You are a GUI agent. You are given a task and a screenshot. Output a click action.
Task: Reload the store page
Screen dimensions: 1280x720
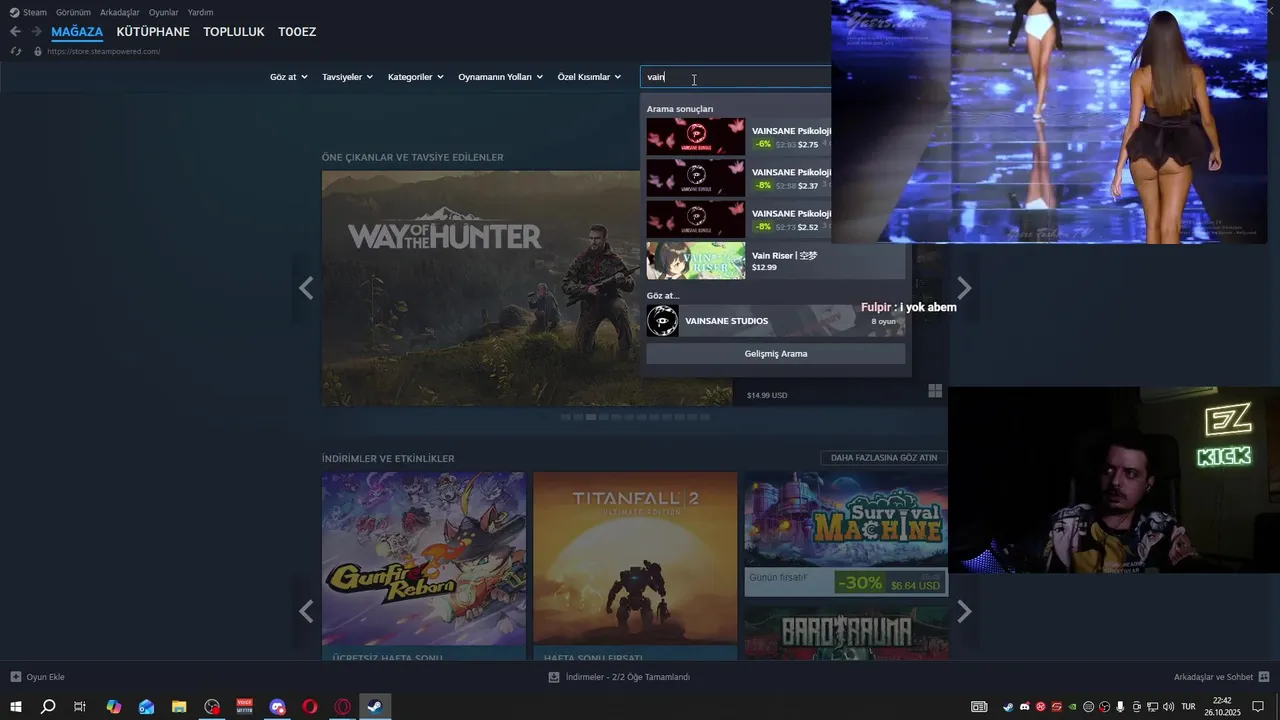coord(16,51)
